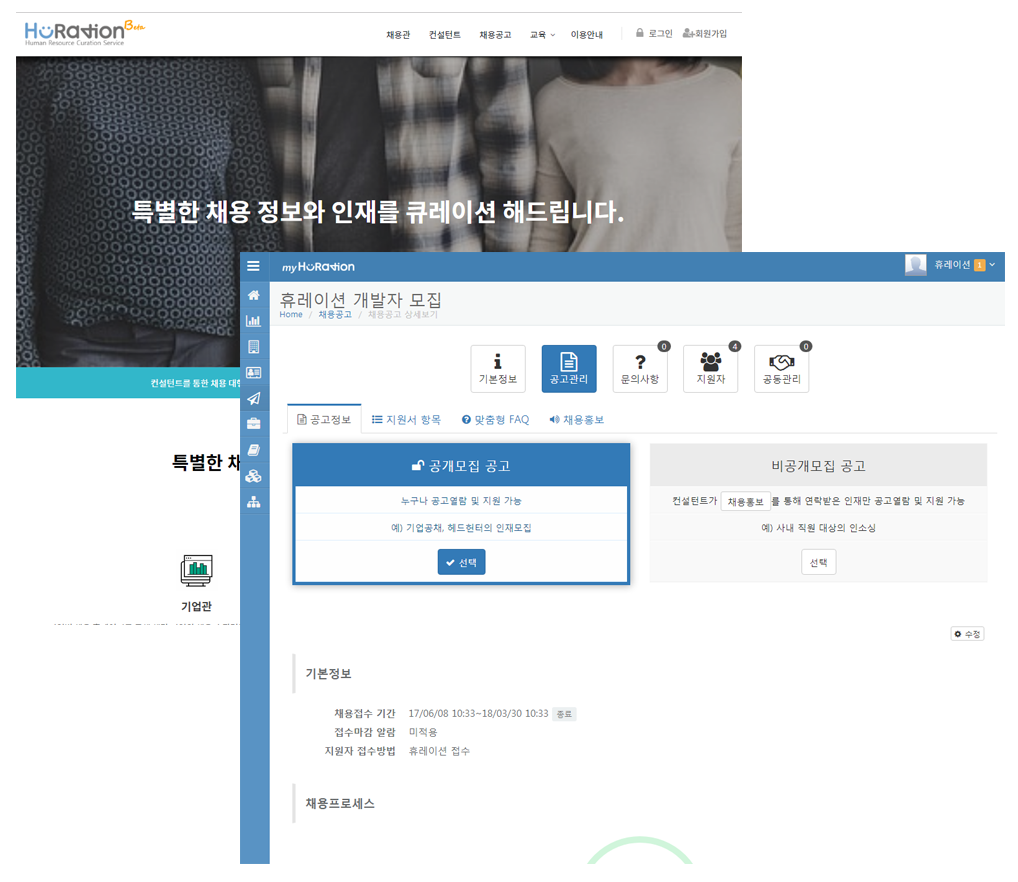Click the teal 컨설턴트를 통한 채용 banner
1018x882 pixels.
(x=129, y=383)
